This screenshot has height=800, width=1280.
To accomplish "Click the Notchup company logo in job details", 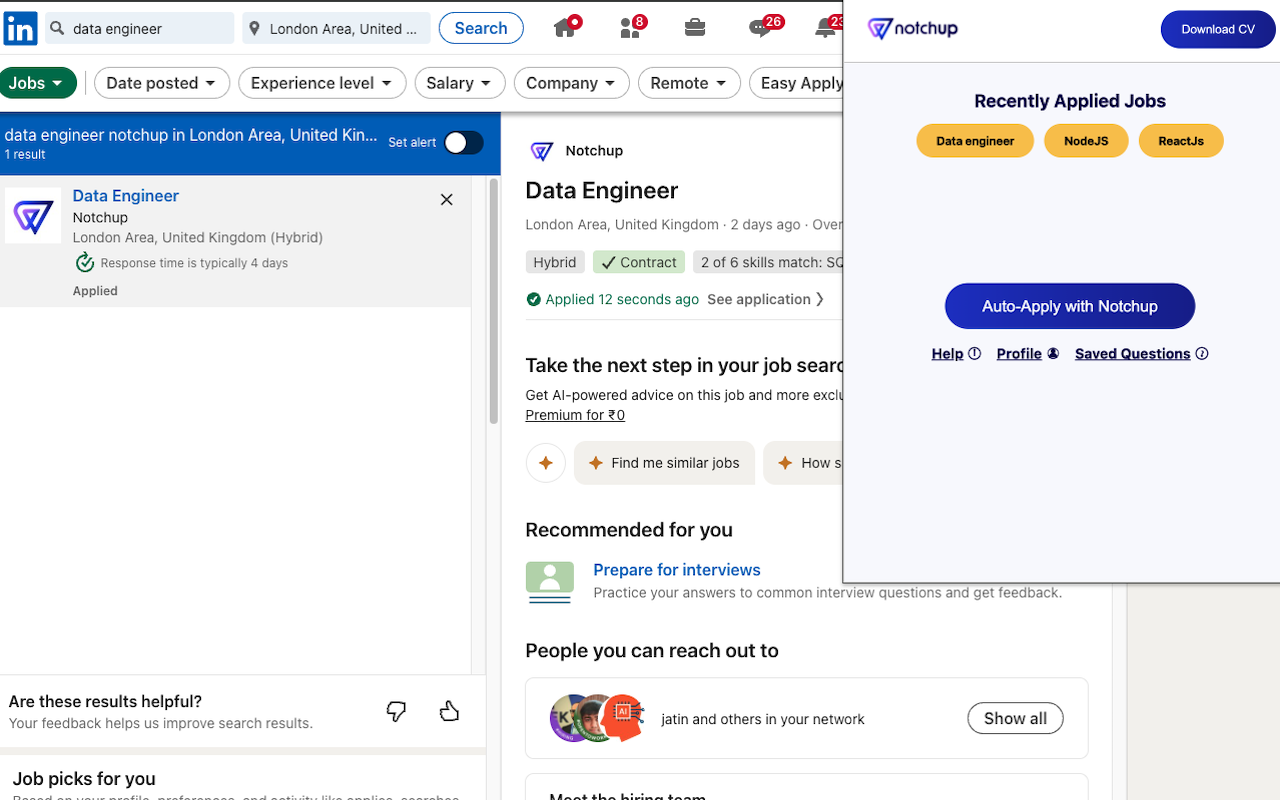I will click(x=542, y=151).
